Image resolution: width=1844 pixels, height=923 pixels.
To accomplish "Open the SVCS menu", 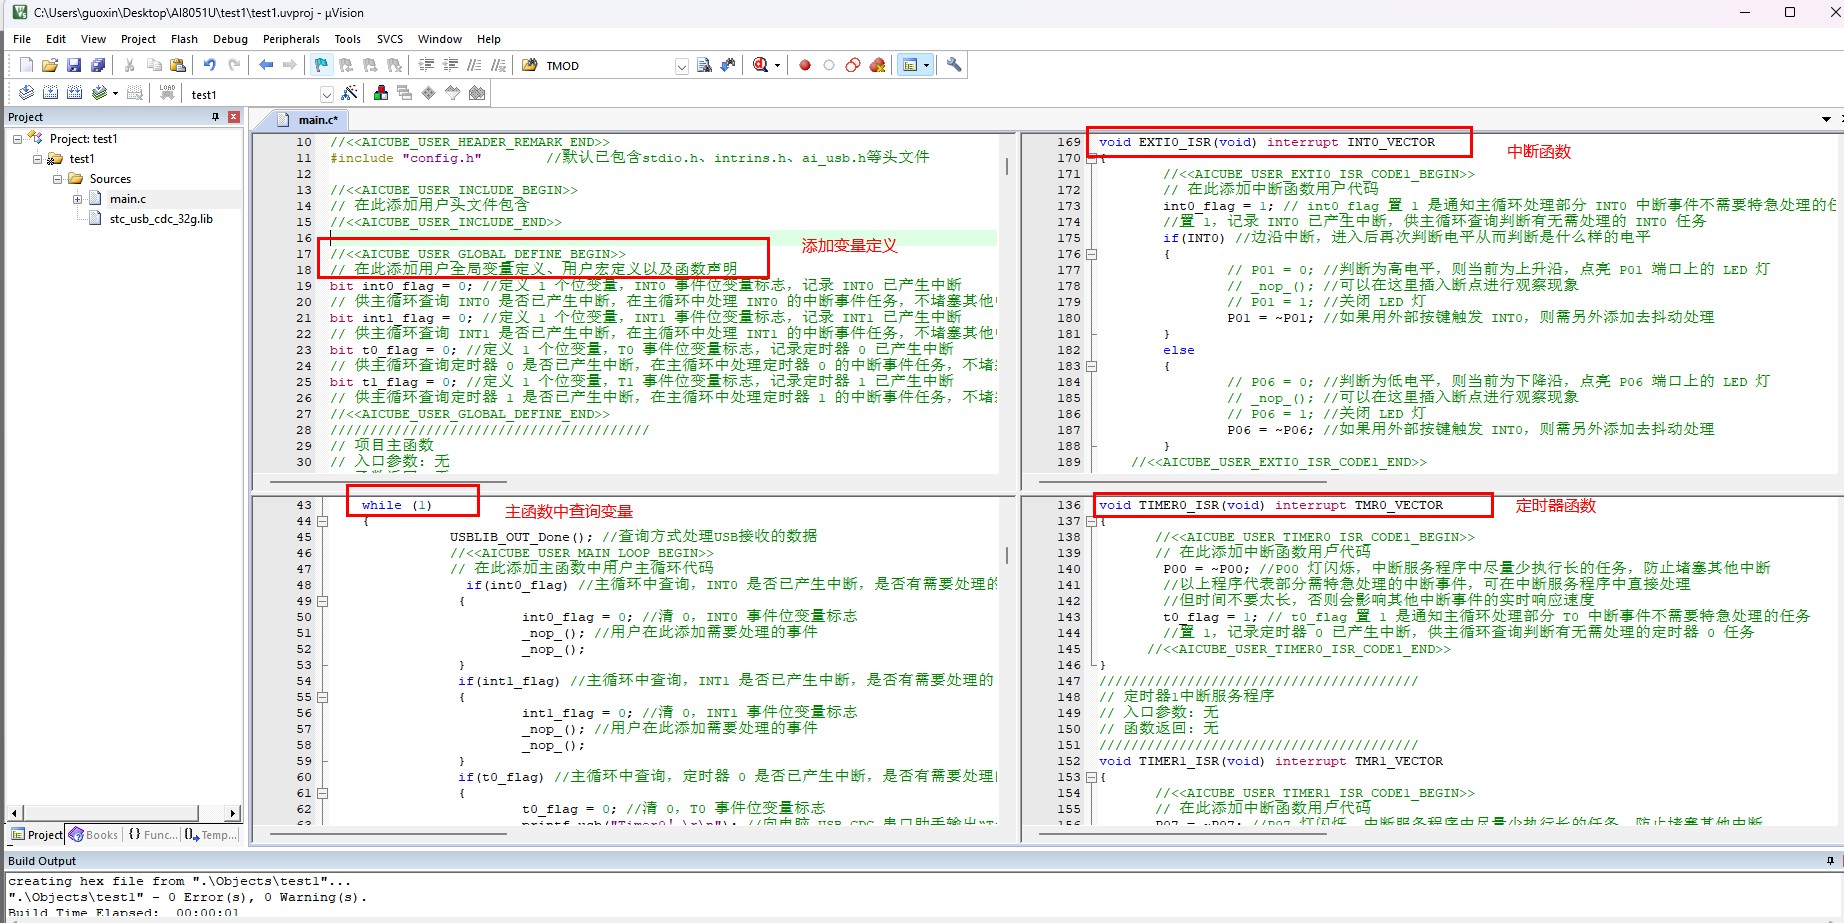I will pyautogui.click(x=390, y=39).
